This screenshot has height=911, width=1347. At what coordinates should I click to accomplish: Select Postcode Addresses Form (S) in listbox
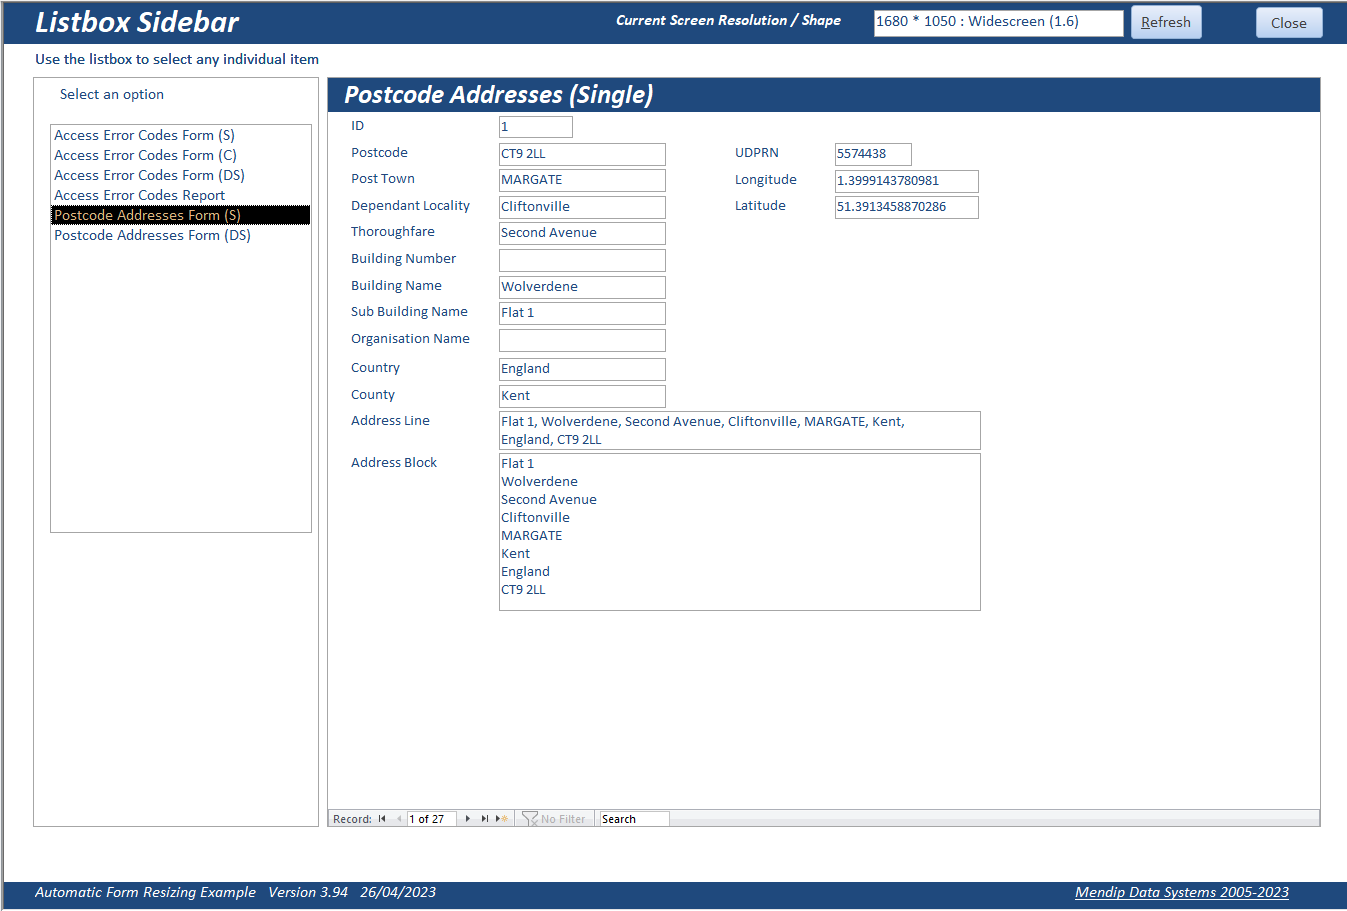click(x=181, y=215)
